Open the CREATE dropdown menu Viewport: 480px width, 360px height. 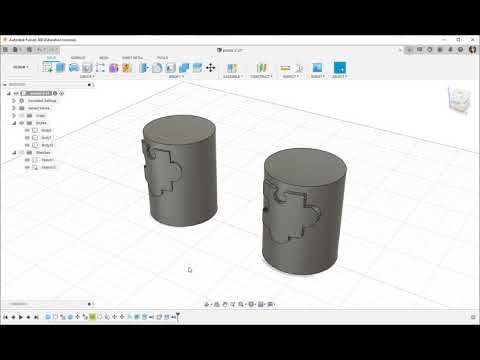point(87,76)
